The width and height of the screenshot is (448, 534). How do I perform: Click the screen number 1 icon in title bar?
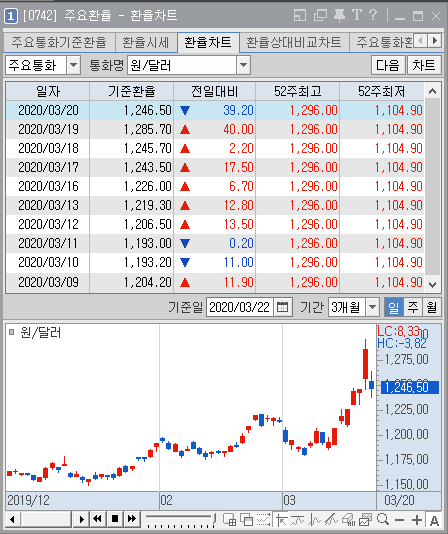click(11, 16)
